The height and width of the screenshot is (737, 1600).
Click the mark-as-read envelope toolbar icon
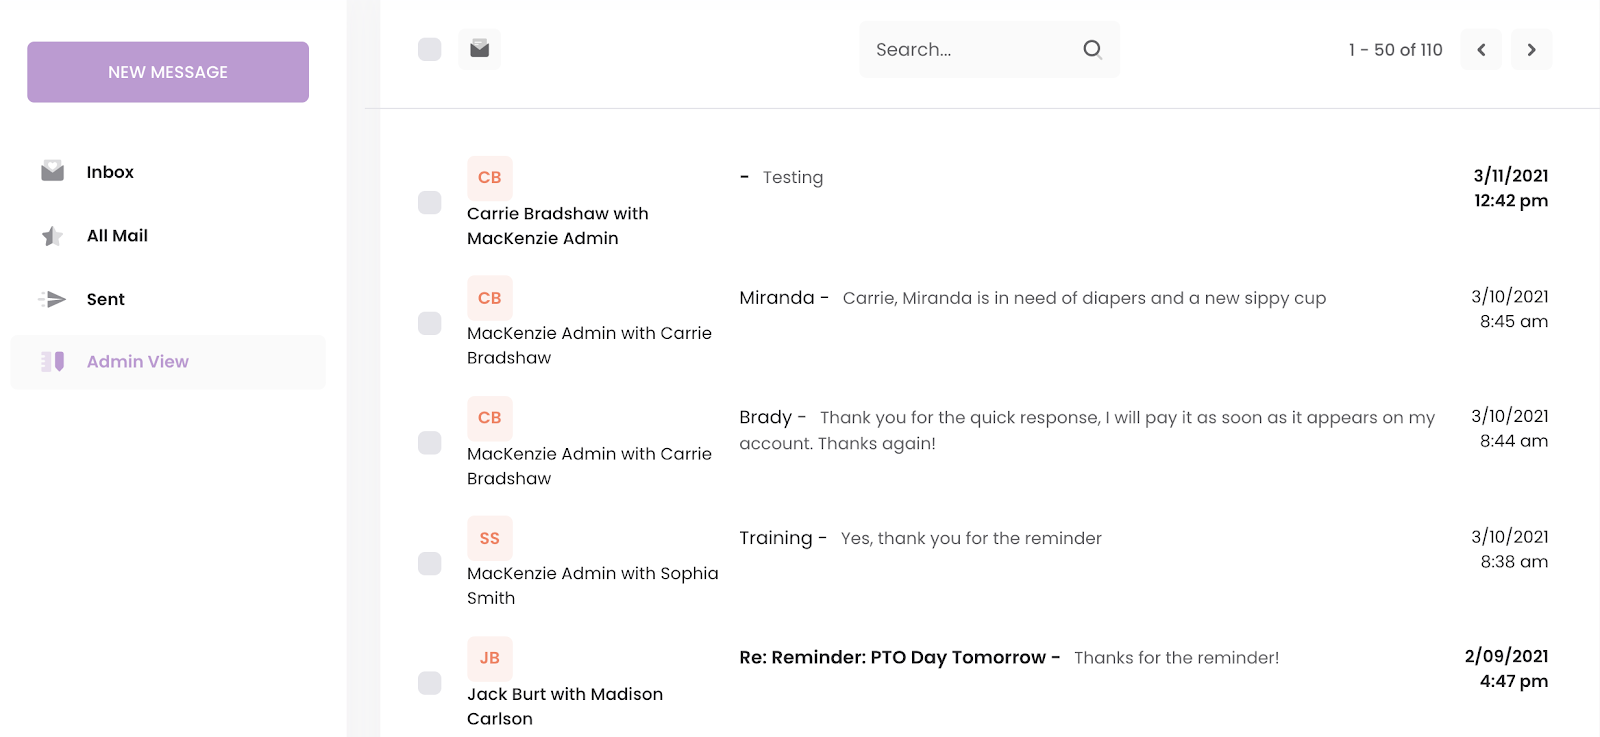(x=480, y=49)
